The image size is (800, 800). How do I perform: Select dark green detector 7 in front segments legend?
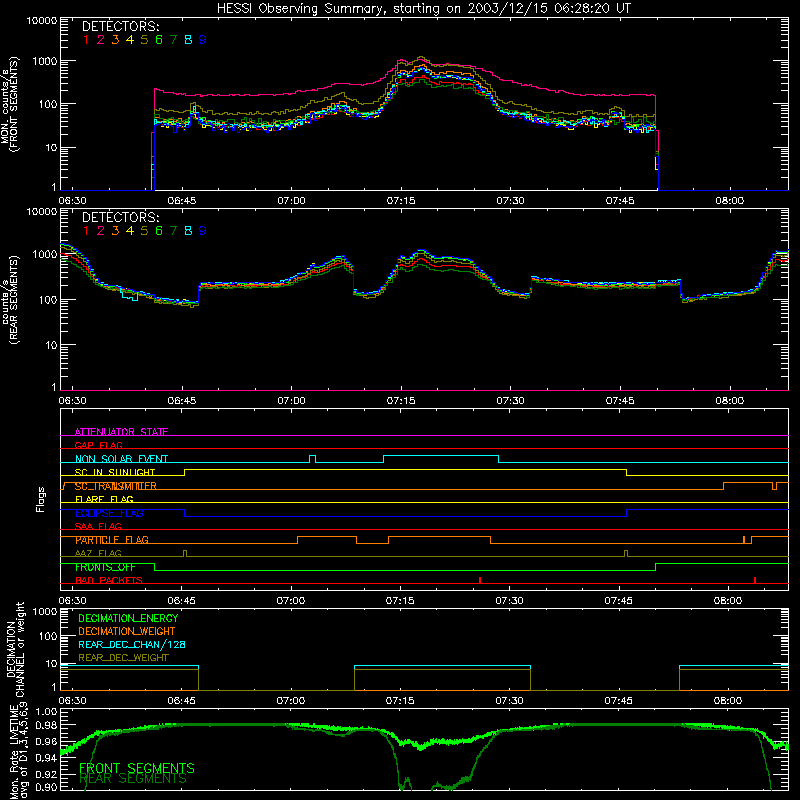173,40
